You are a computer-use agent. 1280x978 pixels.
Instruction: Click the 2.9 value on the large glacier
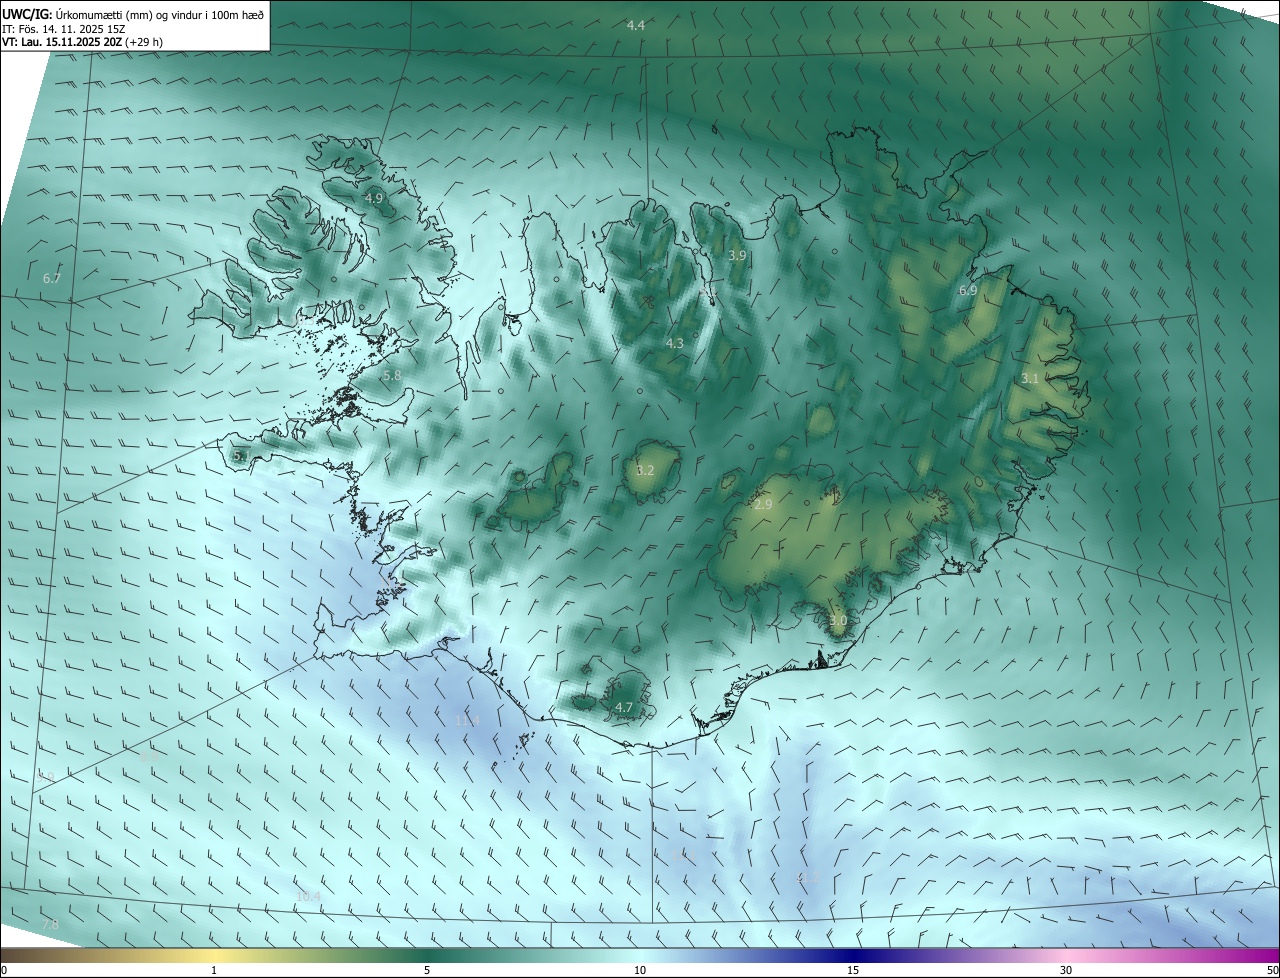click(x=763, y=505)
